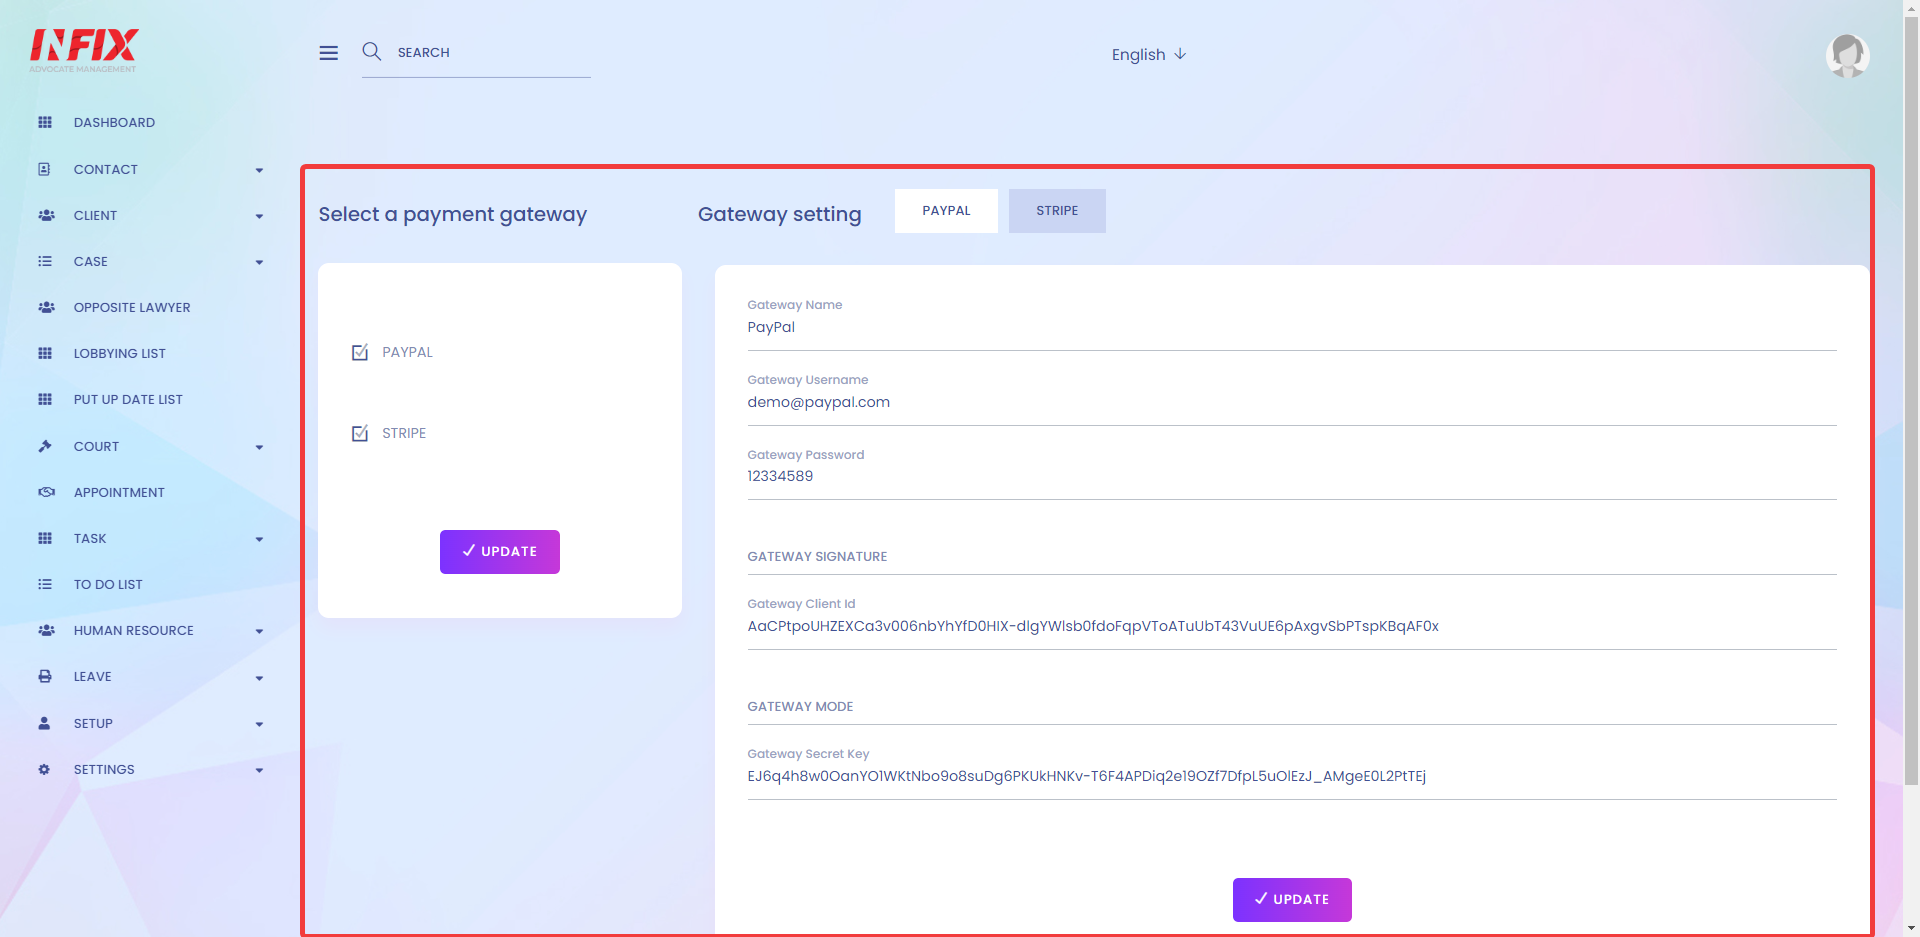
Task: Click the Dashboard grid icon
Action: pyautogui.click(x=45, y=123)
